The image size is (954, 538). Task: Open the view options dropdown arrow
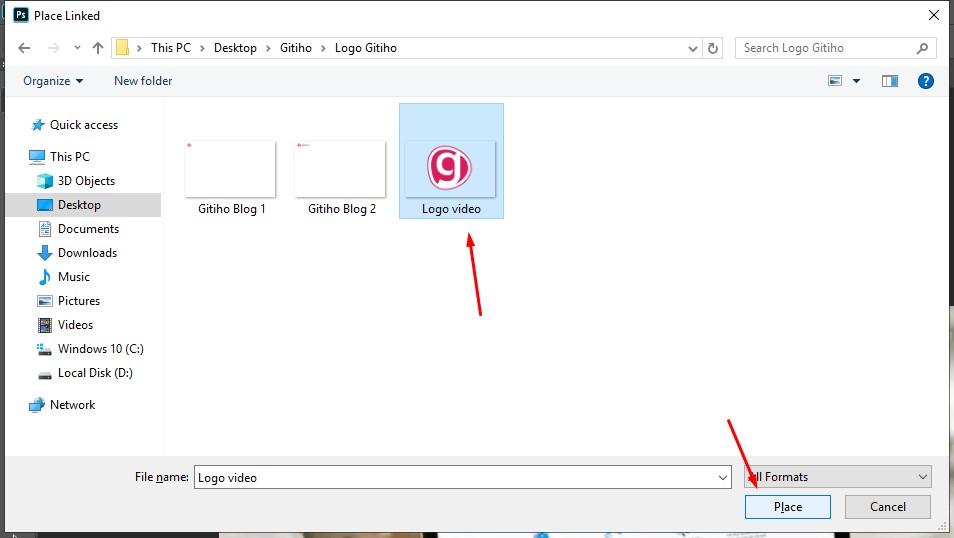point(856,81)
